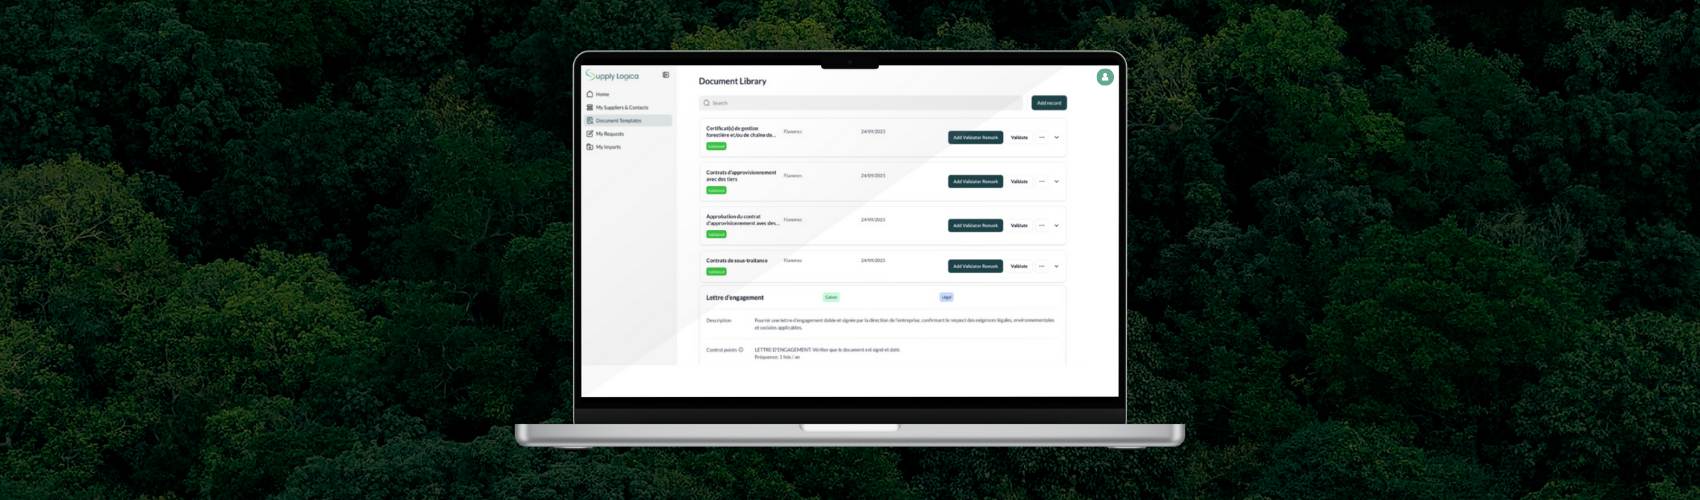Click the Lettre d'engagement heading

735,297
